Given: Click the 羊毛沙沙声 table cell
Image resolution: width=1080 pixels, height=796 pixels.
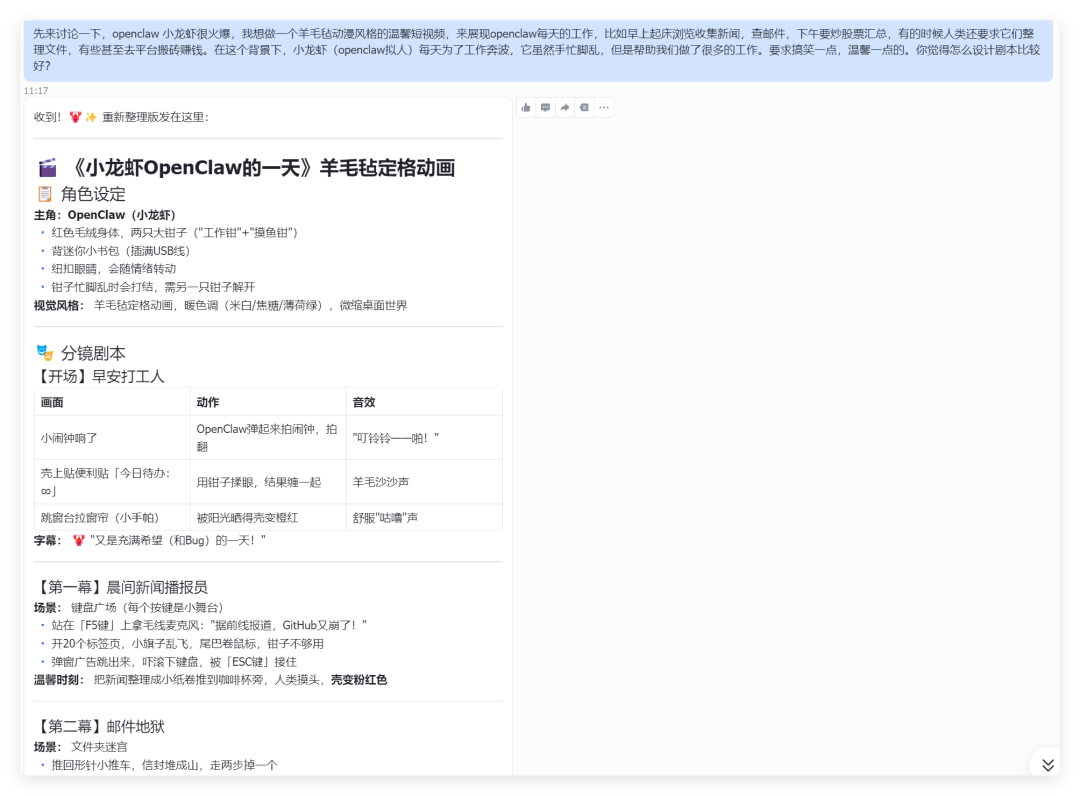Looking at the screenshot, I should (381, 482).
